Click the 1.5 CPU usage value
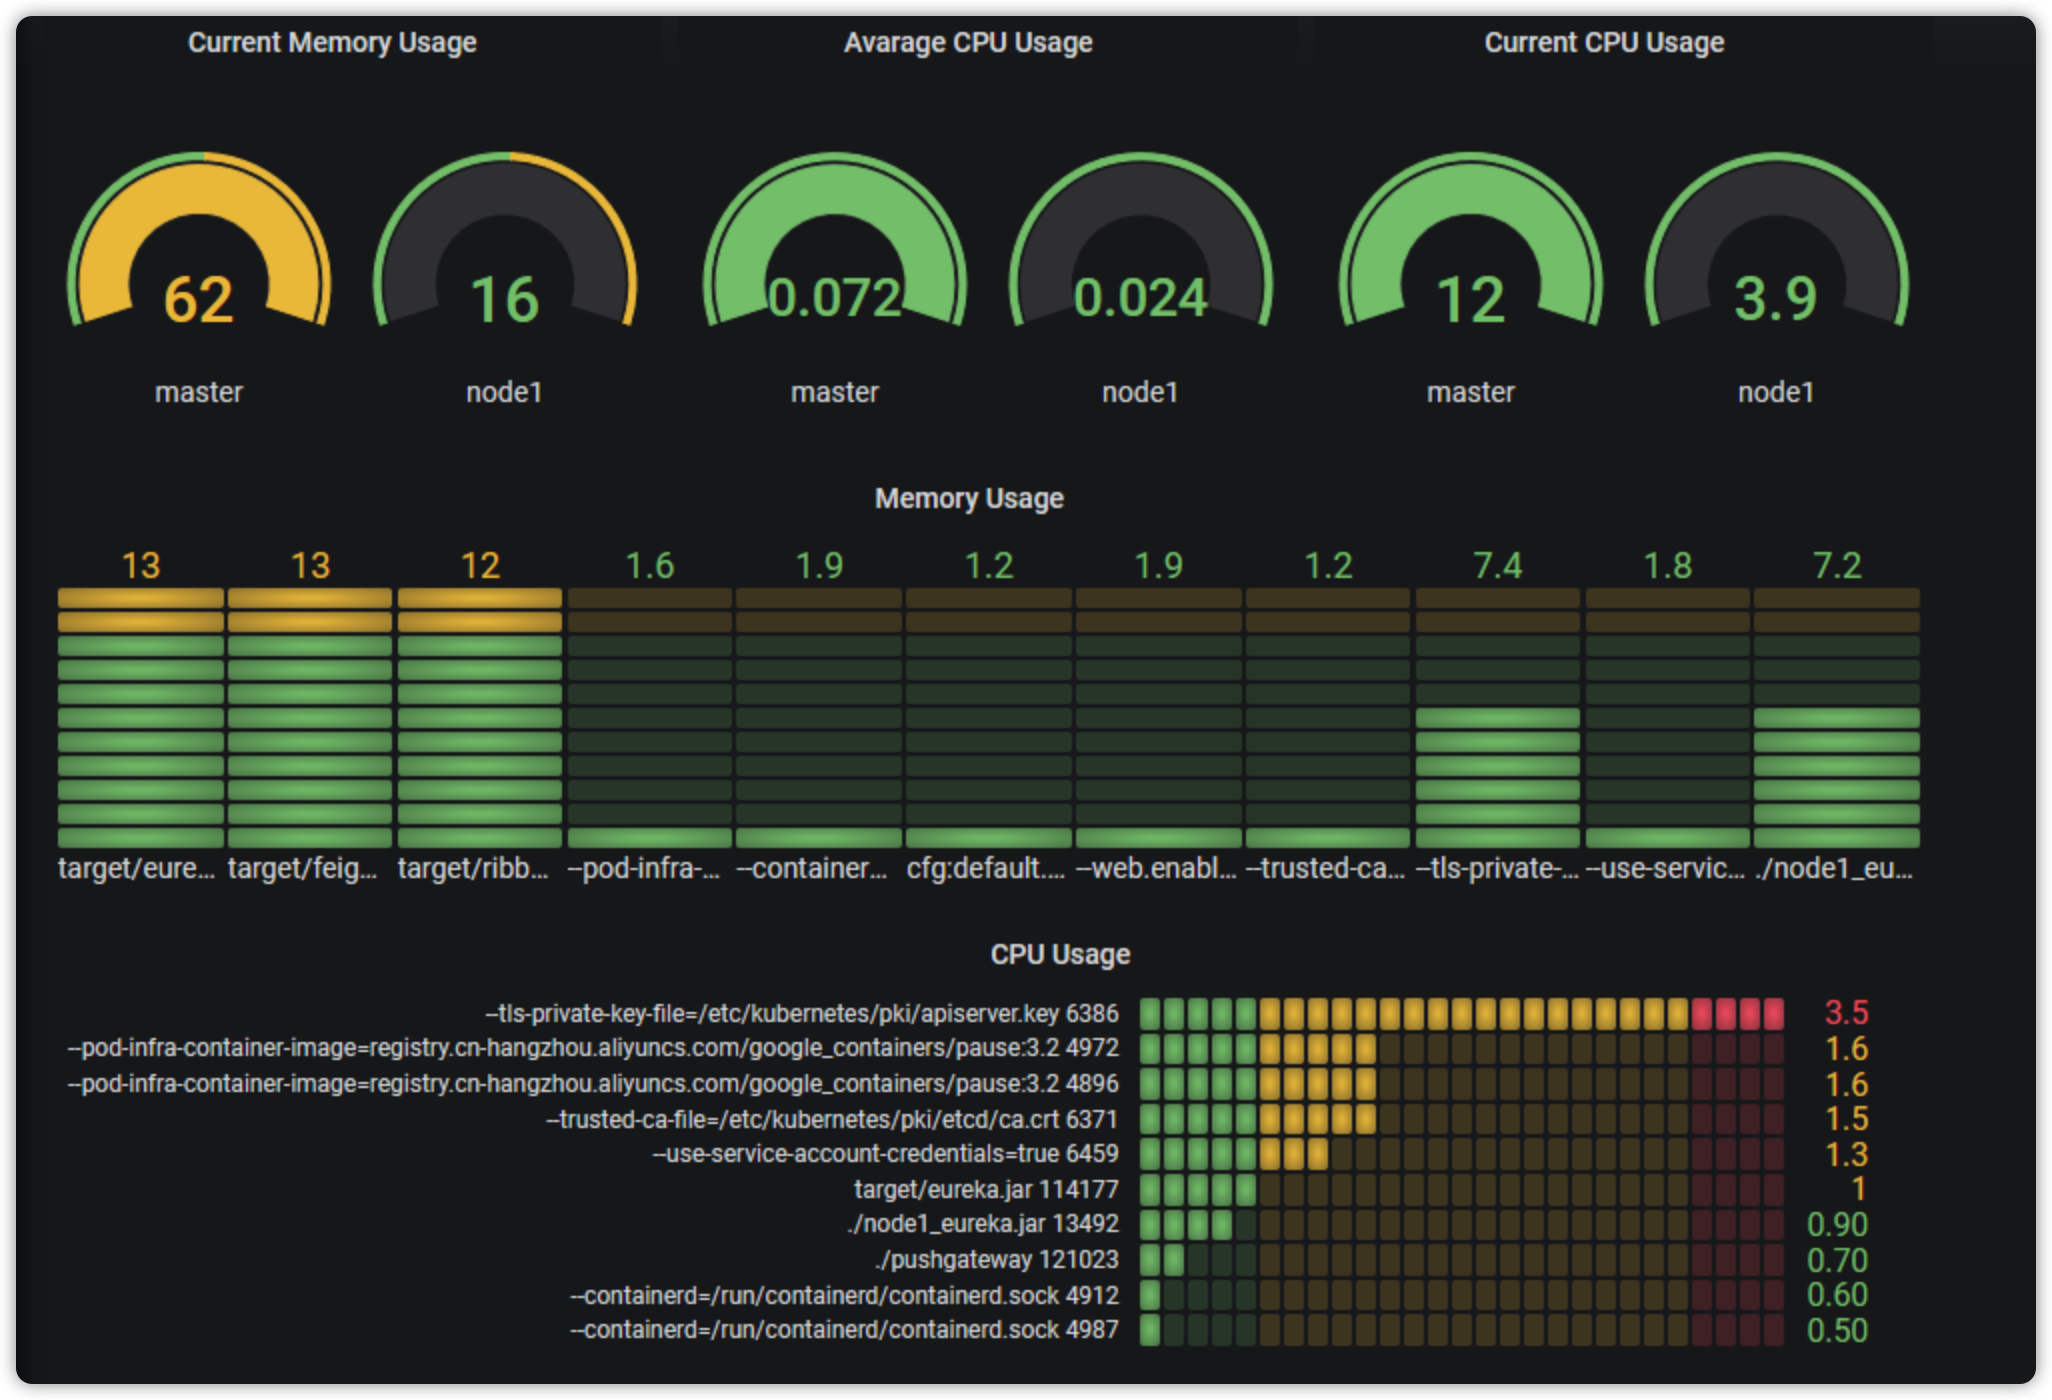2052x1400 pixels. point(1847,1119)
